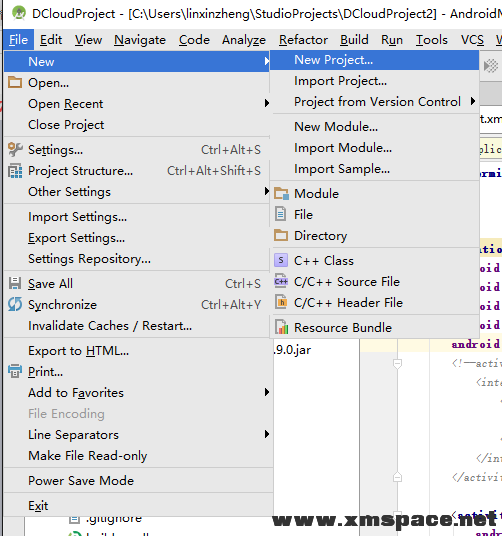Choose Exit from the File menu

pos(137,506)
